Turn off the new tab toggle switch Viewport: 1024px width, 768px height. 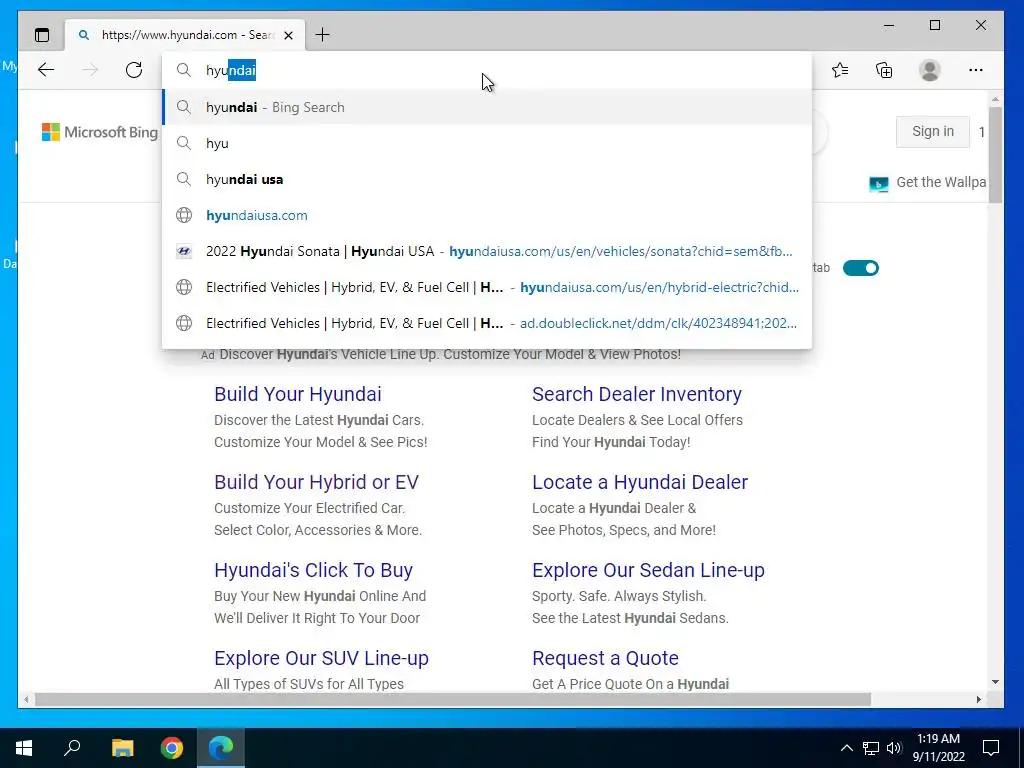(860, 268)
